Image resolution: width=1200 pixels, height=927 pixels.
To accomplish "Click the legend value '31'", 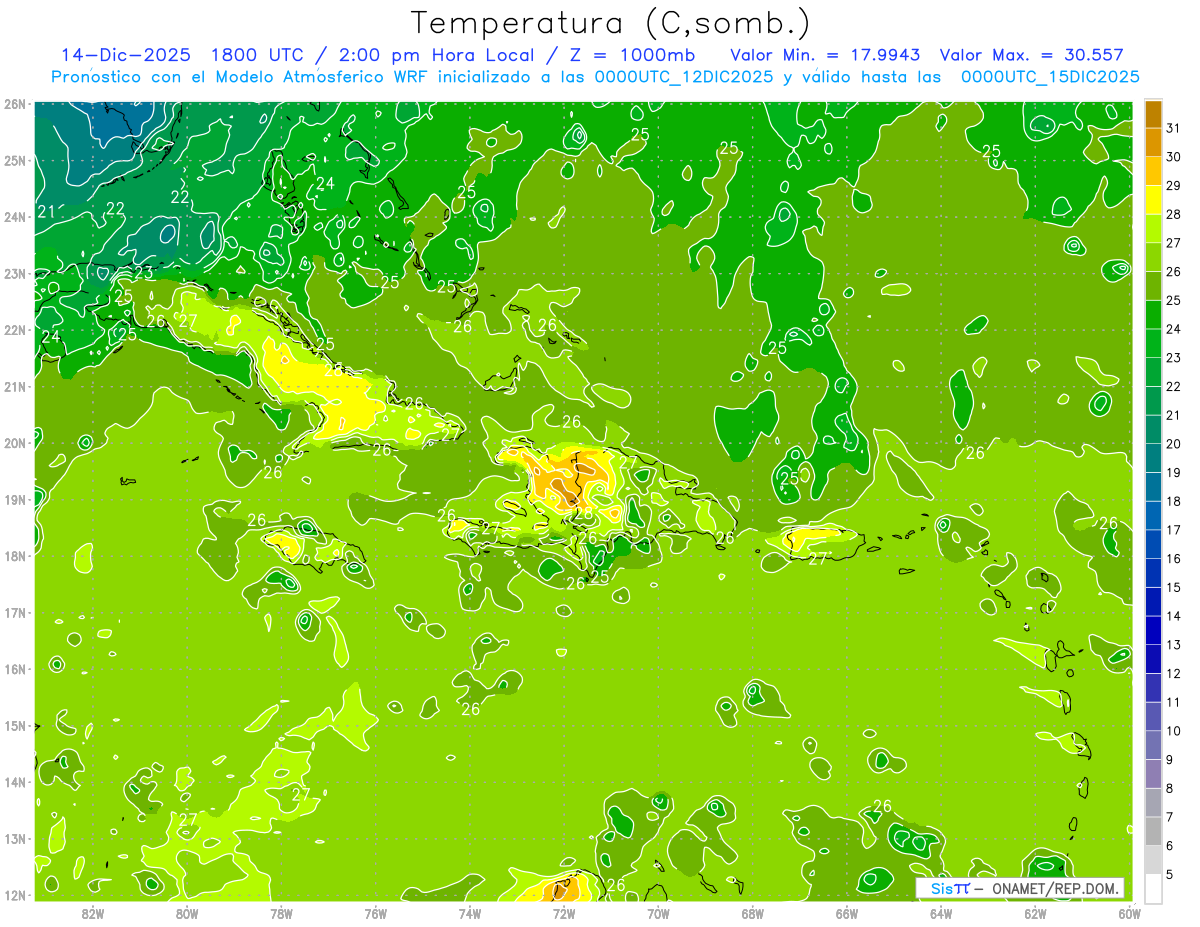I will coord(1174,128).
